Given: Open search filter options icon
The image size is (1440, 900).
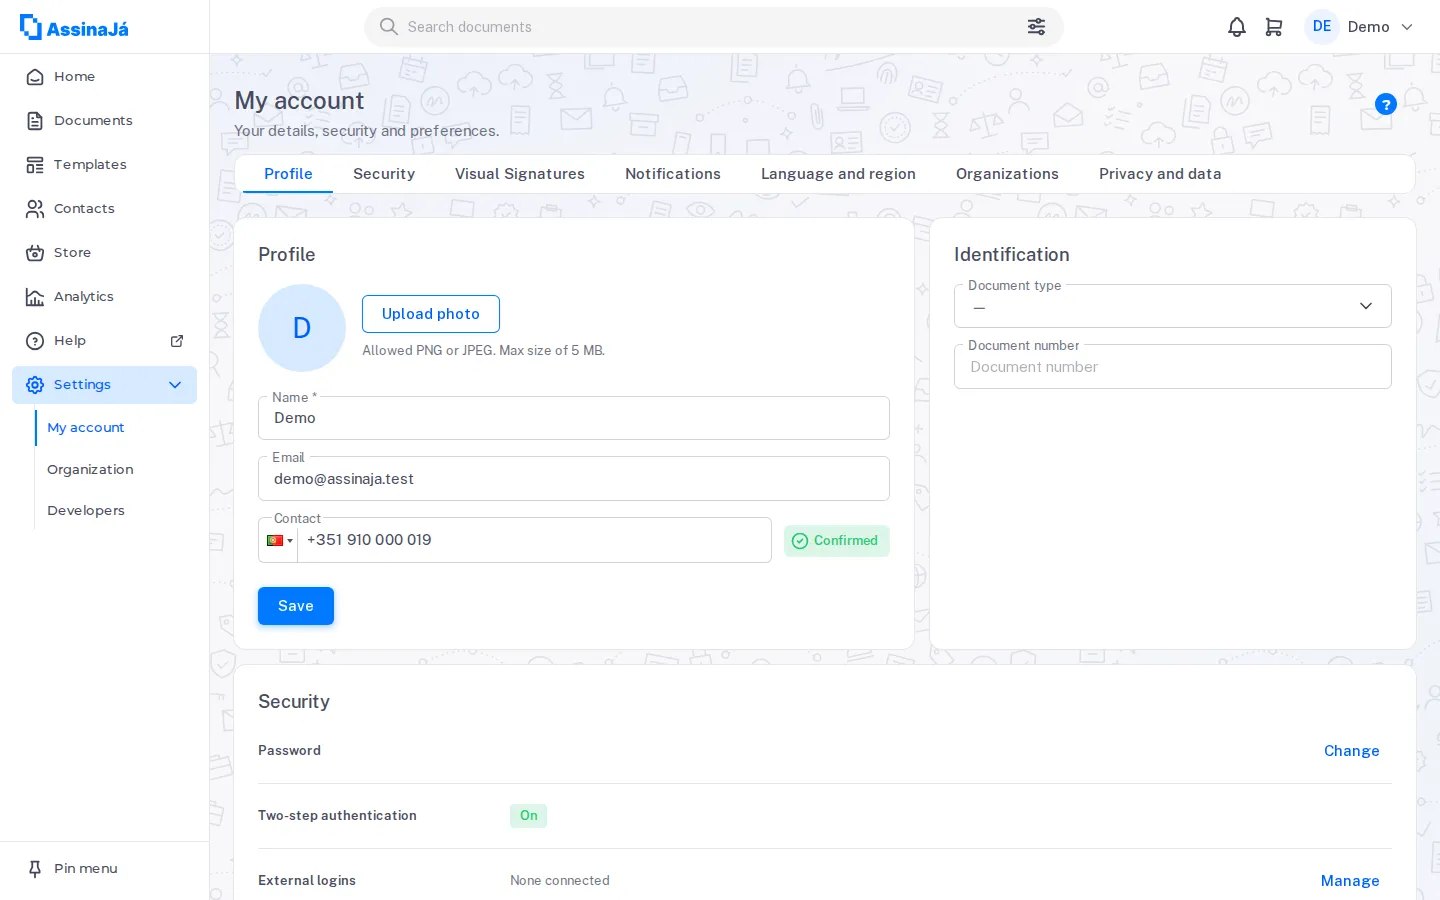Looking at the screenshot, I should (1036, 27).
